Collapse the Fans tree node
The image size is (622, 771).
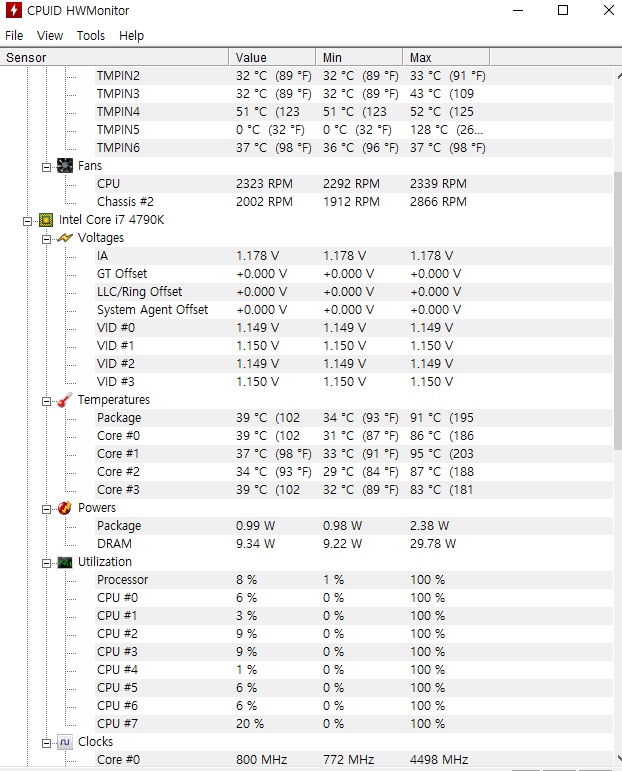(x=46, y=167)
